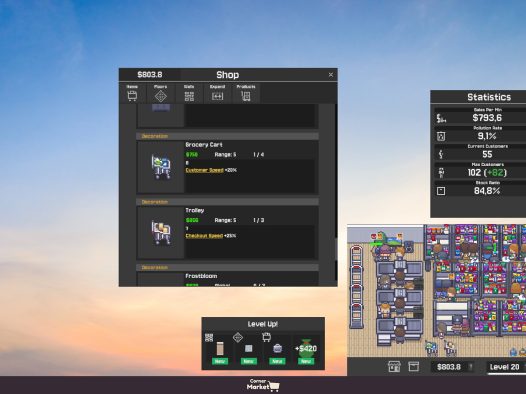The width and height of the screenshot is (526, 394).
Task: Open the Items tab in the Shop
Action: [x=132, y=93]
